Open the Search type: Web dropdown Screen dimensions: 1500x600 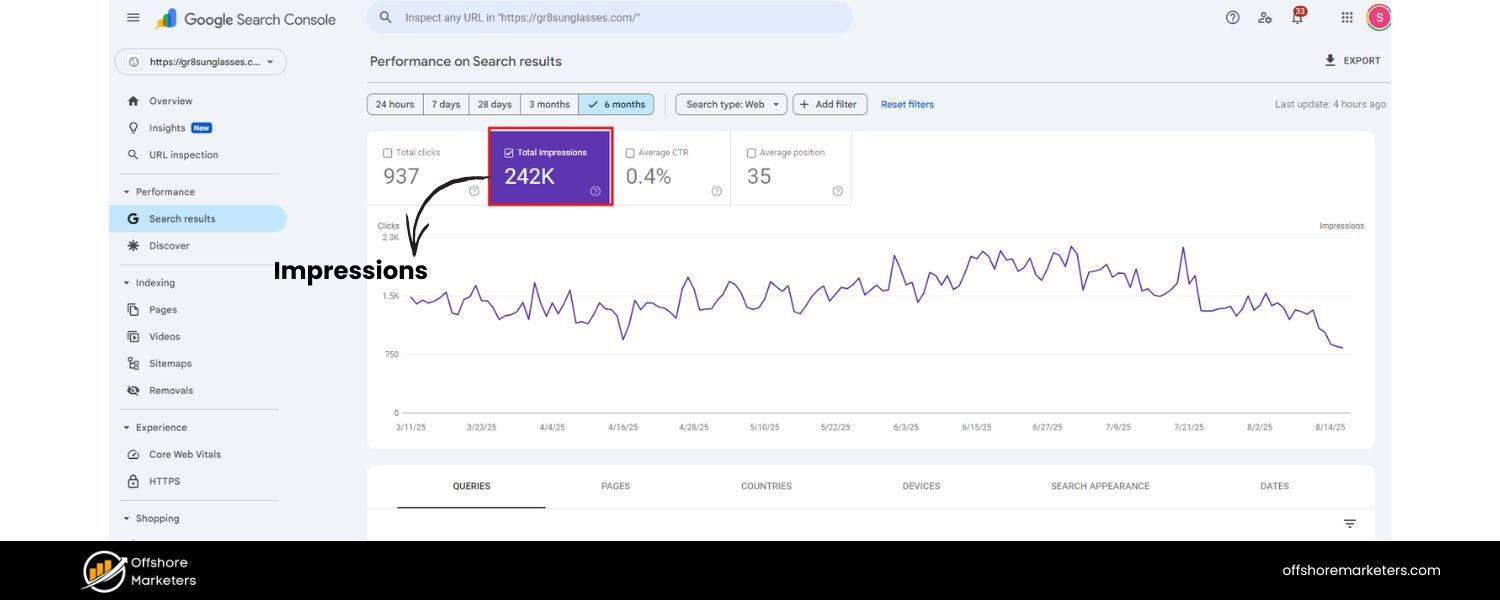(x=731, y=102)
